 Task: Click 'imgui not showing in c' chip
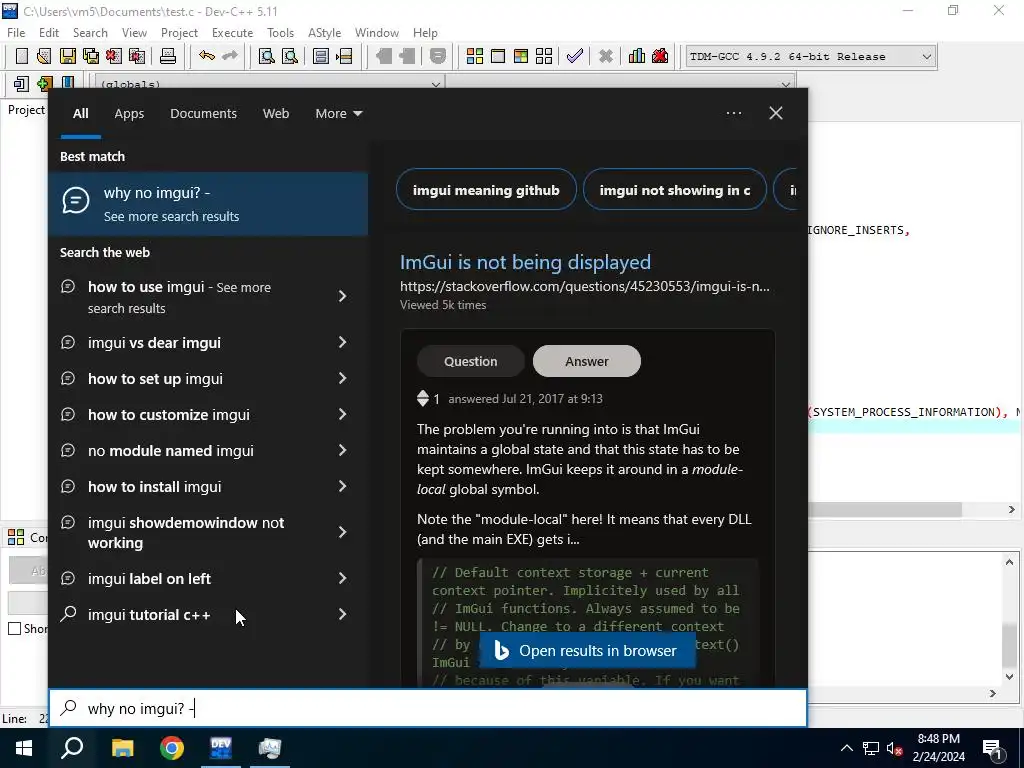[x=675, y=190]
